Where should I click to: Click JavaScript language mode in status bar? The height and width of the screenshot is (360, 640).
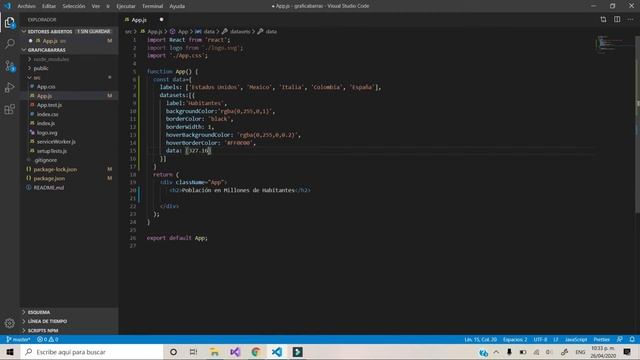point(576,339)
